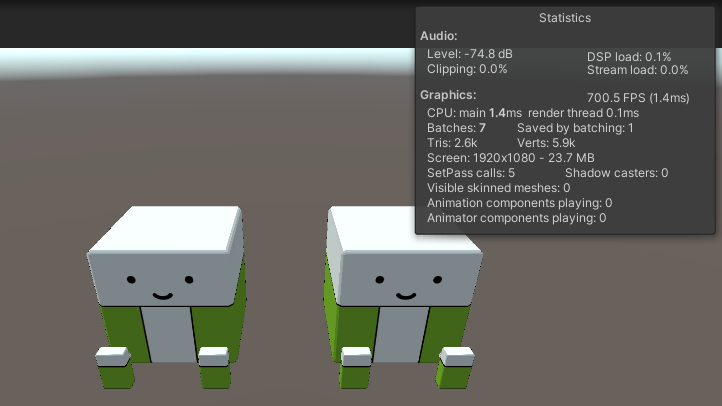Screen dimensions: 722x406
Task: Select the Audio section heading
Action: tap(438, 36)
